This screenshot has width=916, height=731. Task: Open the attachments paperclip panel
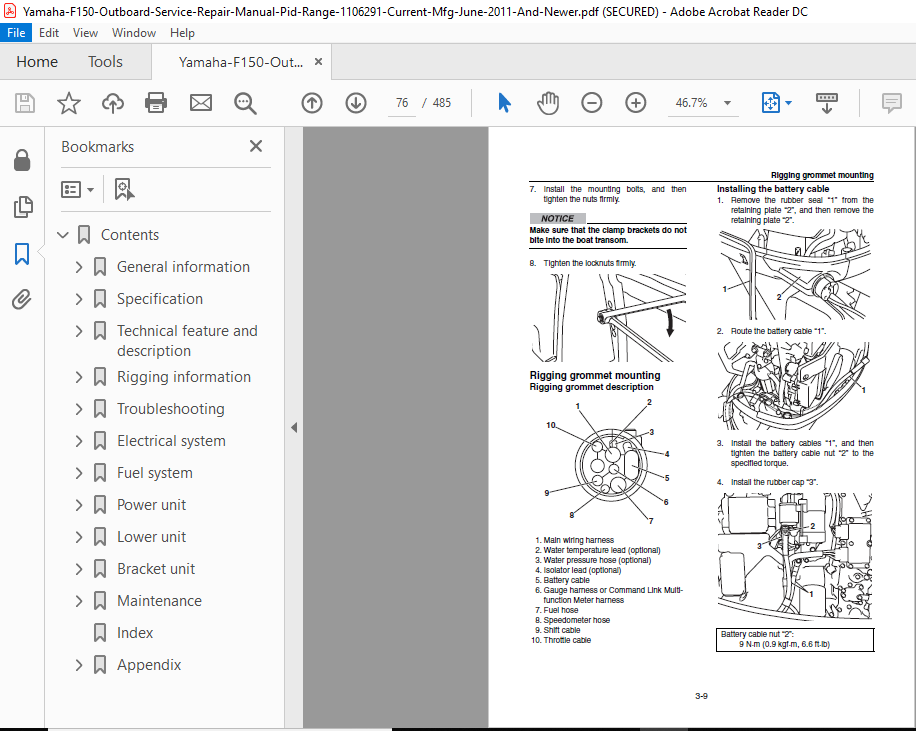click(x=22, y=300)
